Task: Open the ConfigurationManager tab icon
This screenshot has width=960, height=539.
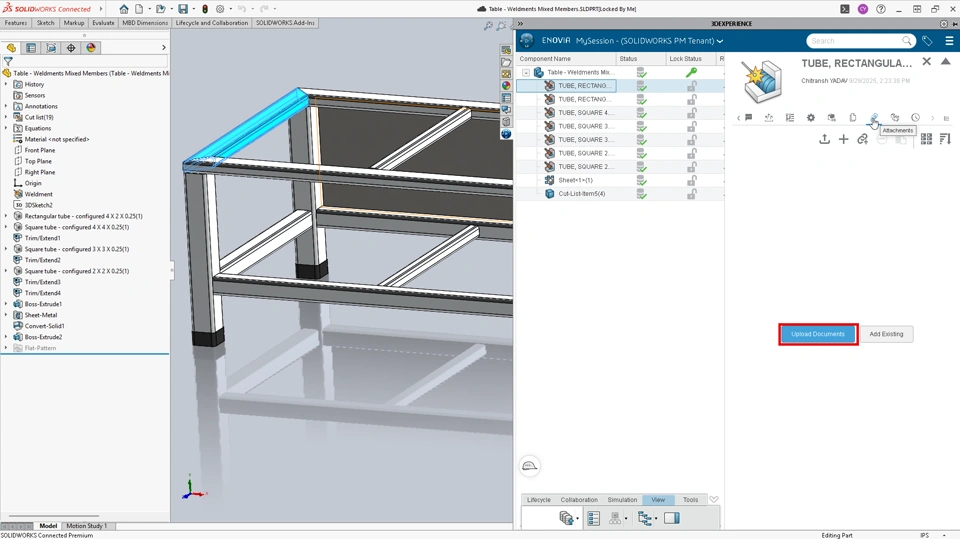Action: coord(51,48)
